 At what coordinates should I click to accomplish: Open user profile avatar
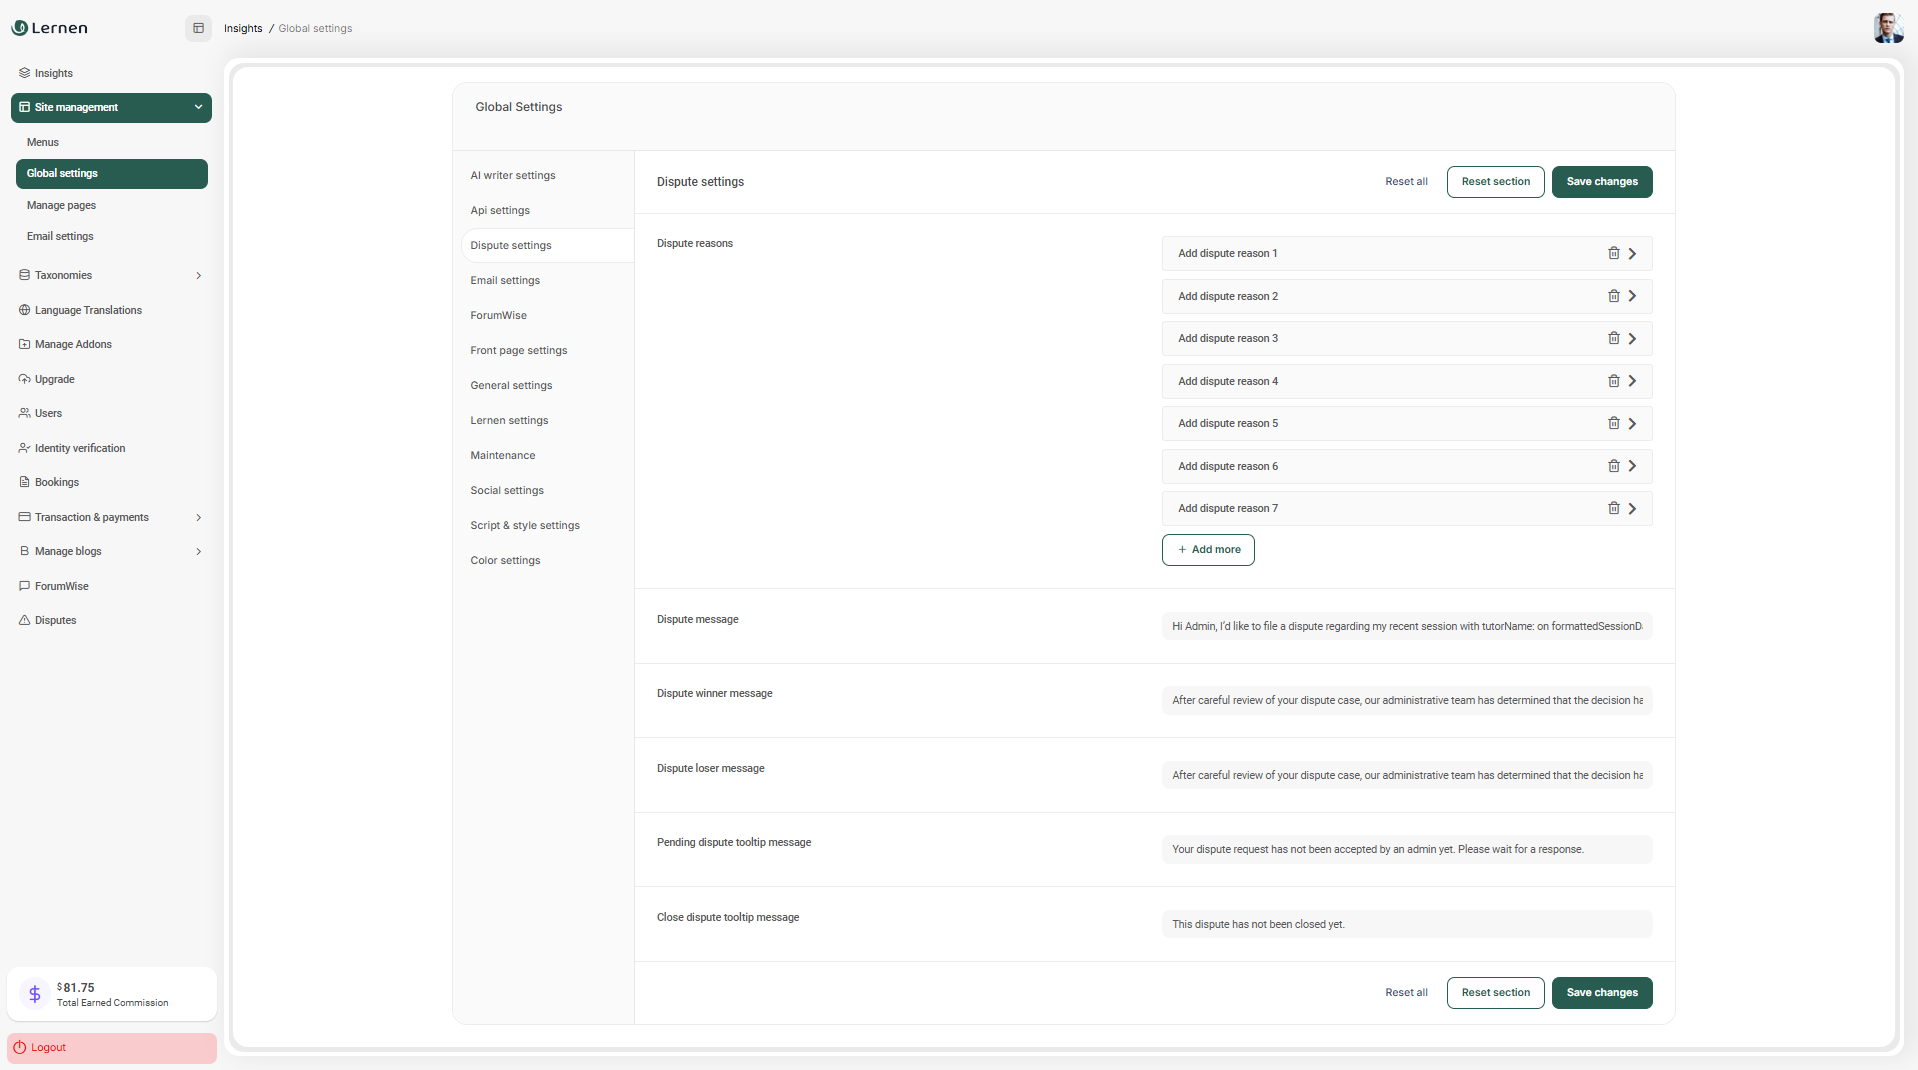(x=1887, y=28)
